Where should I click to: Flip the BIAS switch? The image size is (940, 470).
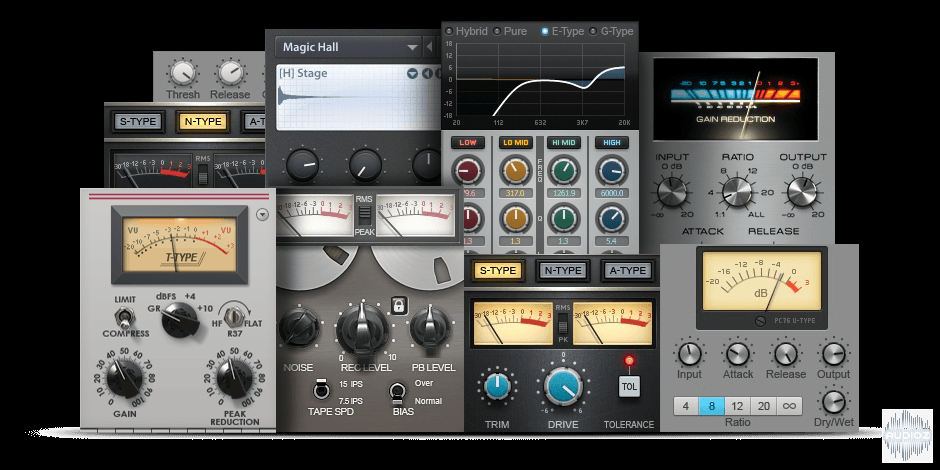[397, 391]
